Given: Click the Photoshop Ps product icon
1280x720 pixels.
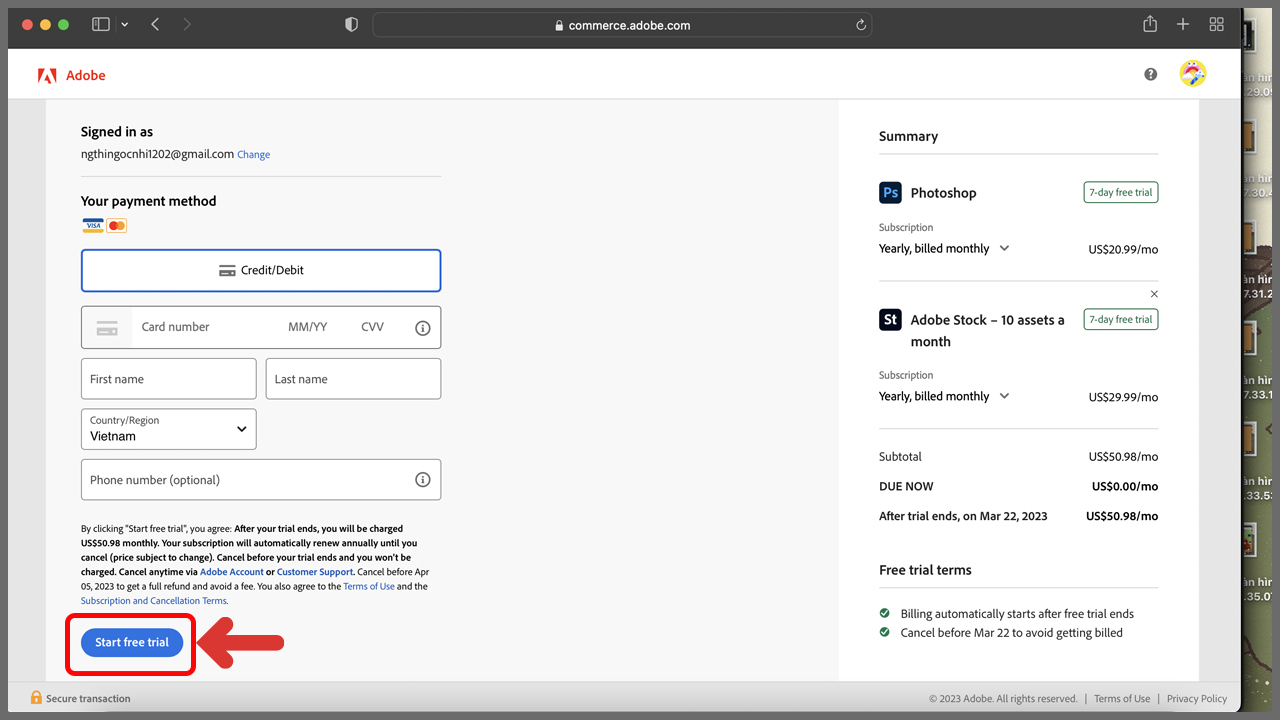Looking at the screenshot, I should pos(890,193).
